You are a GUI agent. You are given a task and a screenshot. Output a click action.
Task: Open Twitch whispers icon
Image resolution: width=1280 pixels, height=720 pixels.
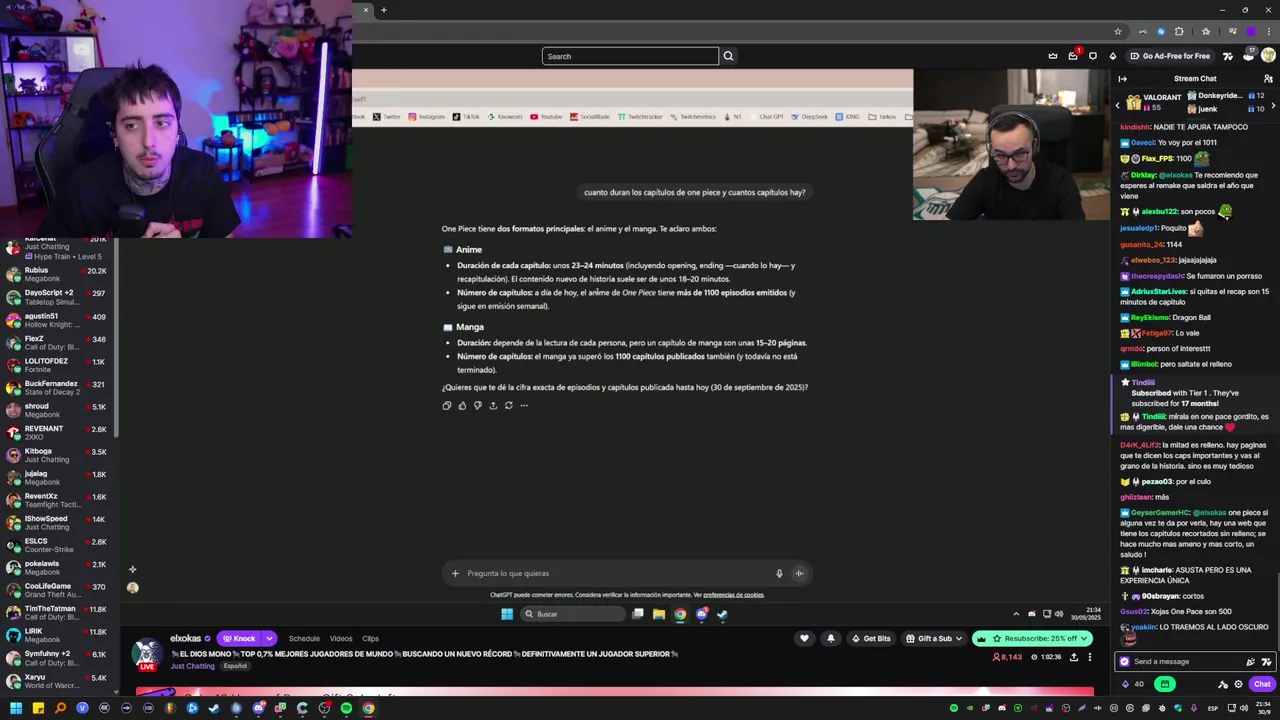[1093, 56]
